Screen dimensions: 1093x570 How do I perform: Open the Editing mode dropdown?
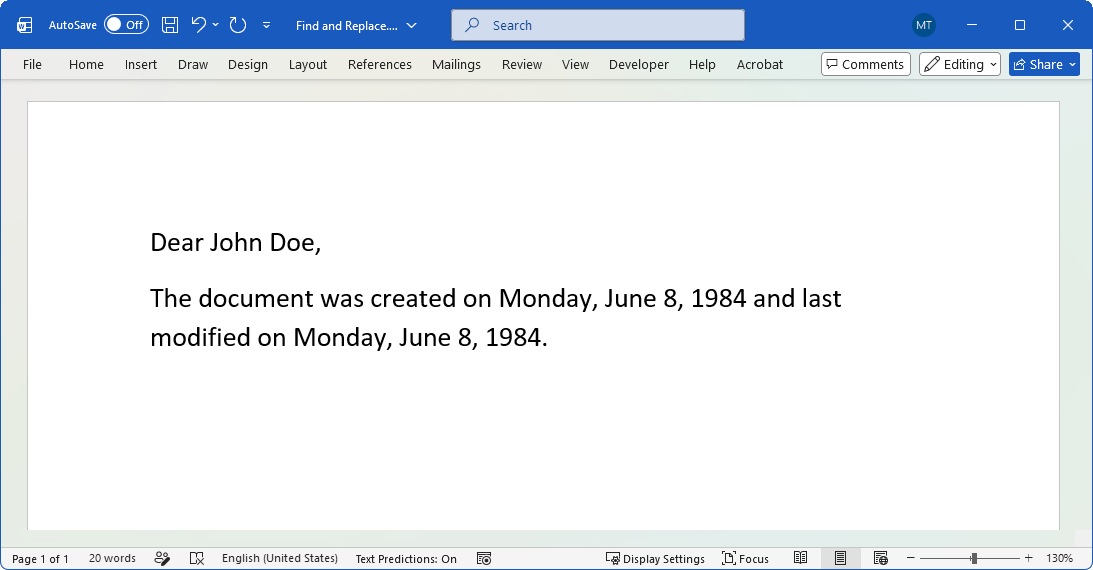pos(960,64)
